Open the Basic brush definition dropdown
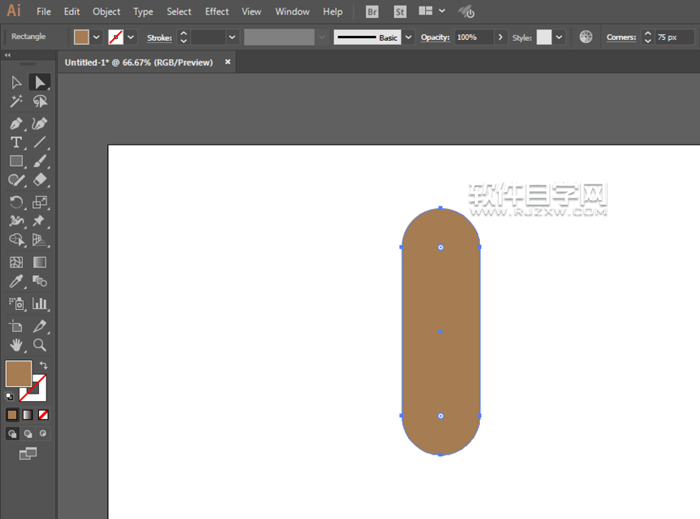This screenshot has height=519, width=700. [x=407, y=37]
